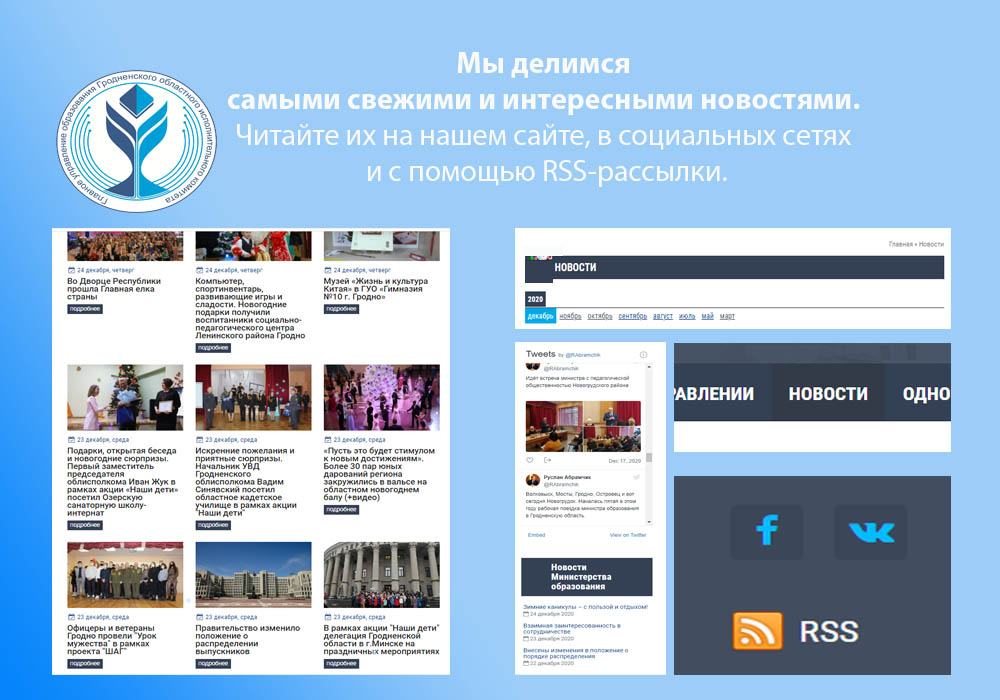
Task: Click 'Dec 17, 2020' tweet date
Action: click(x=624, y=461)
